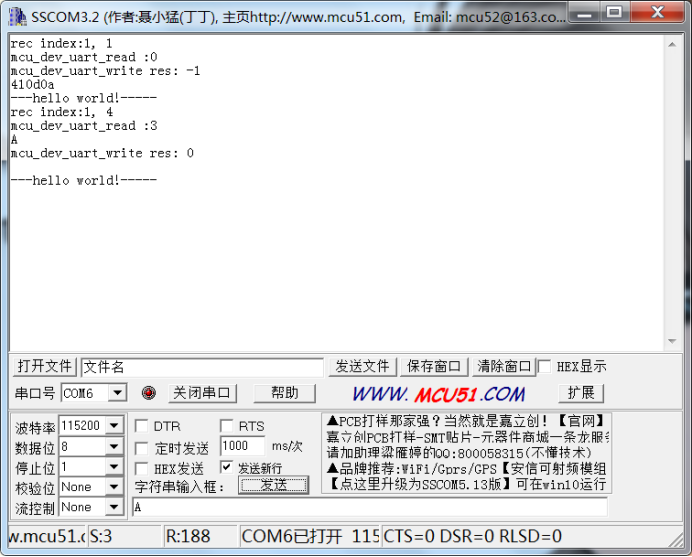Open the 波特率 115200 baud rate dropdown
The image size is (692, 557).
tap(114, 425)
